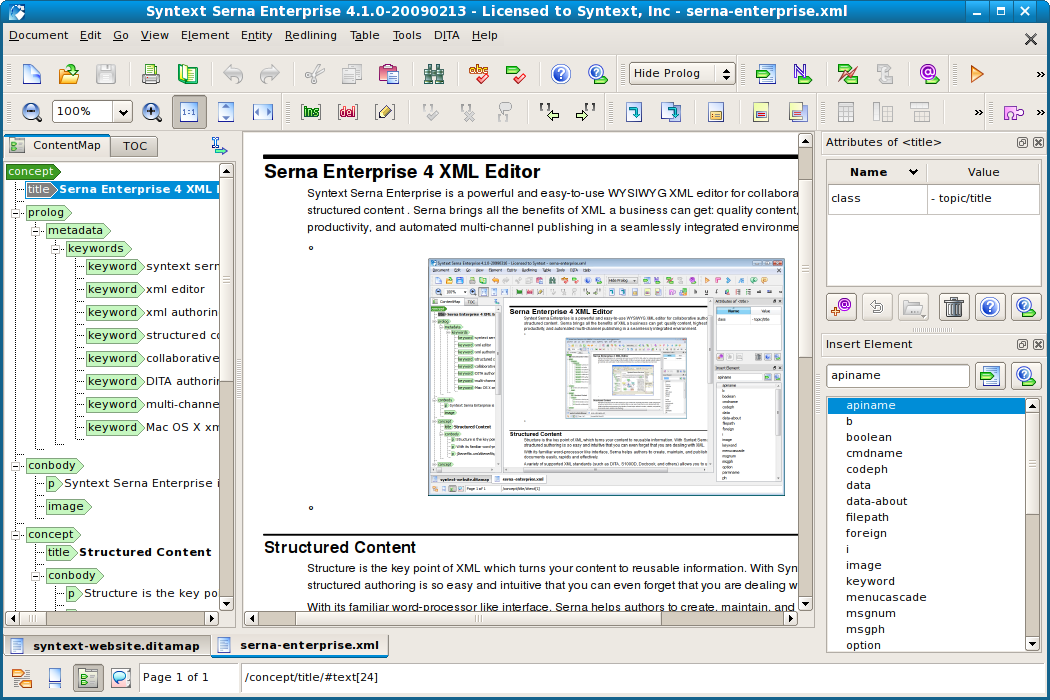This screenshot has width=1050, height=700.
Task: Click the embedded screenshot image in document
Action: click(x=606, y=377)
